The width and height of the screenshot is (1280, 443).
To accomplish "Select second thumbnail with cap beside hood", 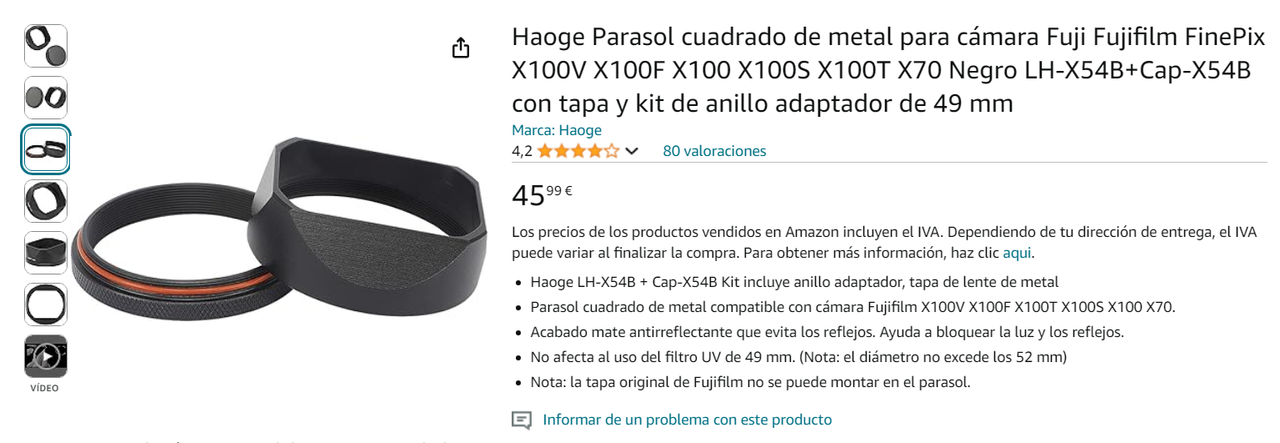I will click(x=46, y=98).
